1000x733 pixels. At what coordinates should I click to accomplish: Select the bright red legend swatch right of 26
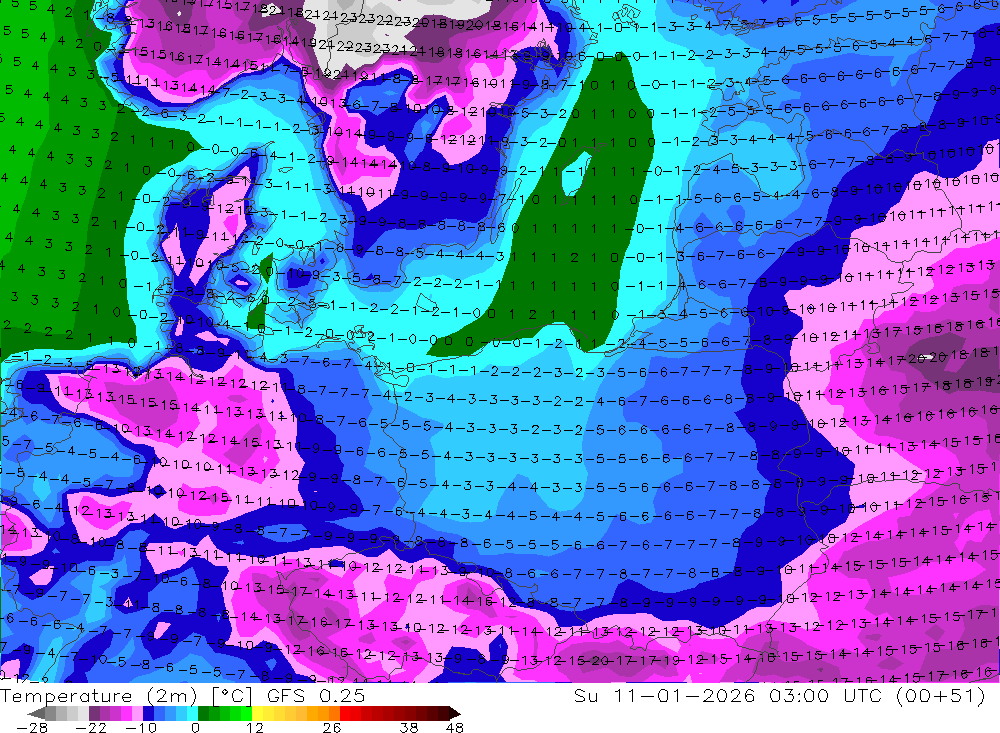click(345, 713)
